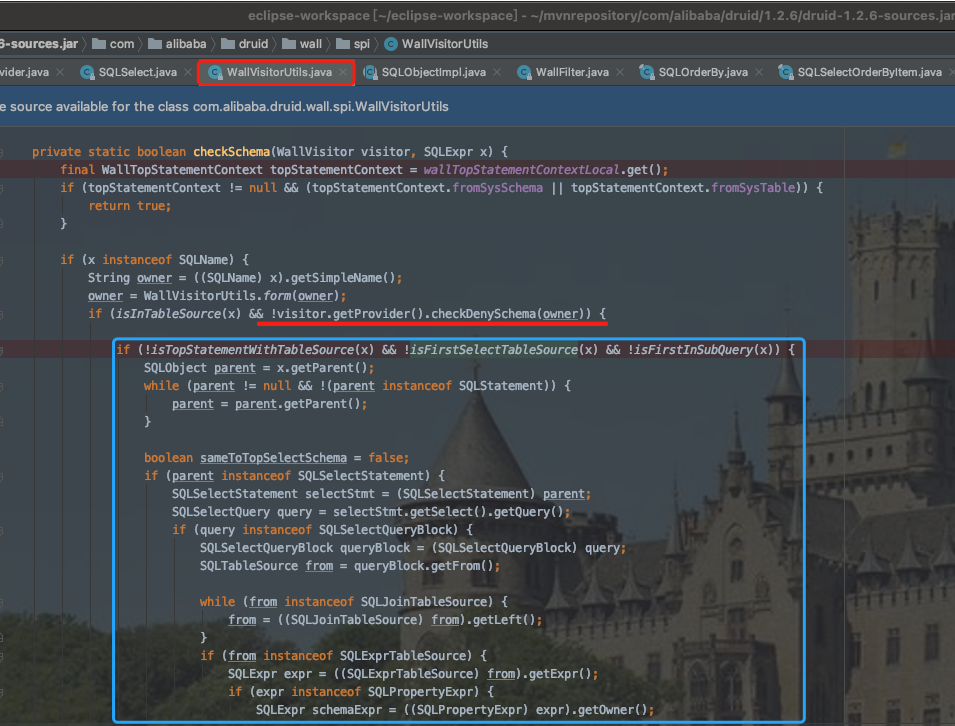This screenshot has width=955, height=726.
Task: Open the sources.jar breadcrumb
Action: 39,44
